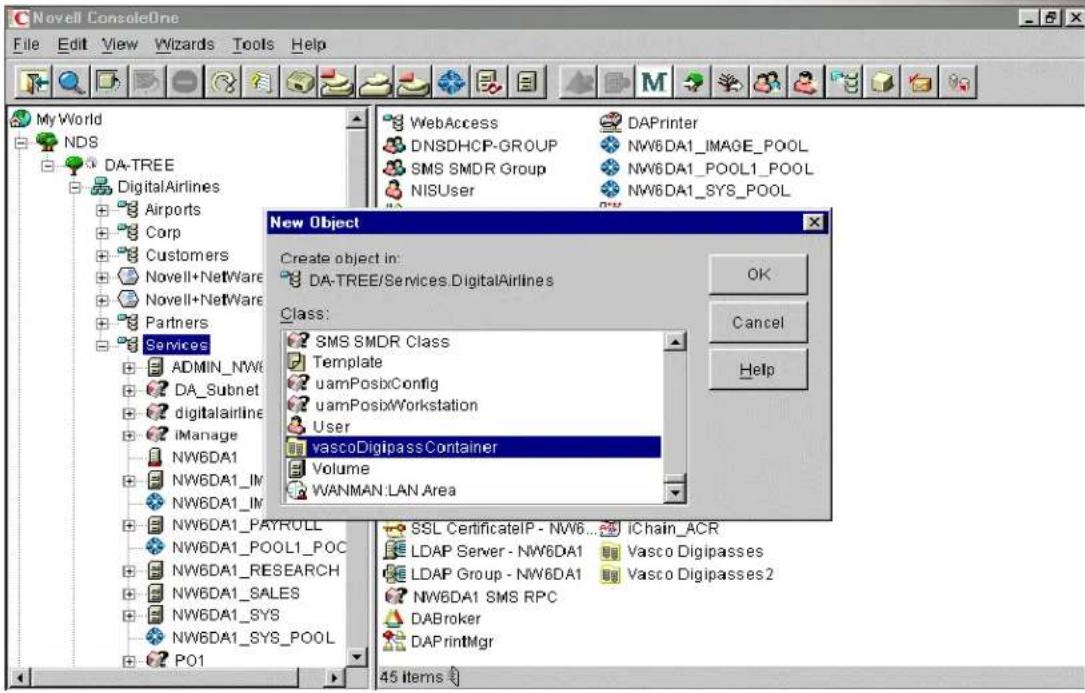Image resolution: width=1085 pixels, height=693 pixels.
Task: Click the NDS tree icon
Action: 46,142
